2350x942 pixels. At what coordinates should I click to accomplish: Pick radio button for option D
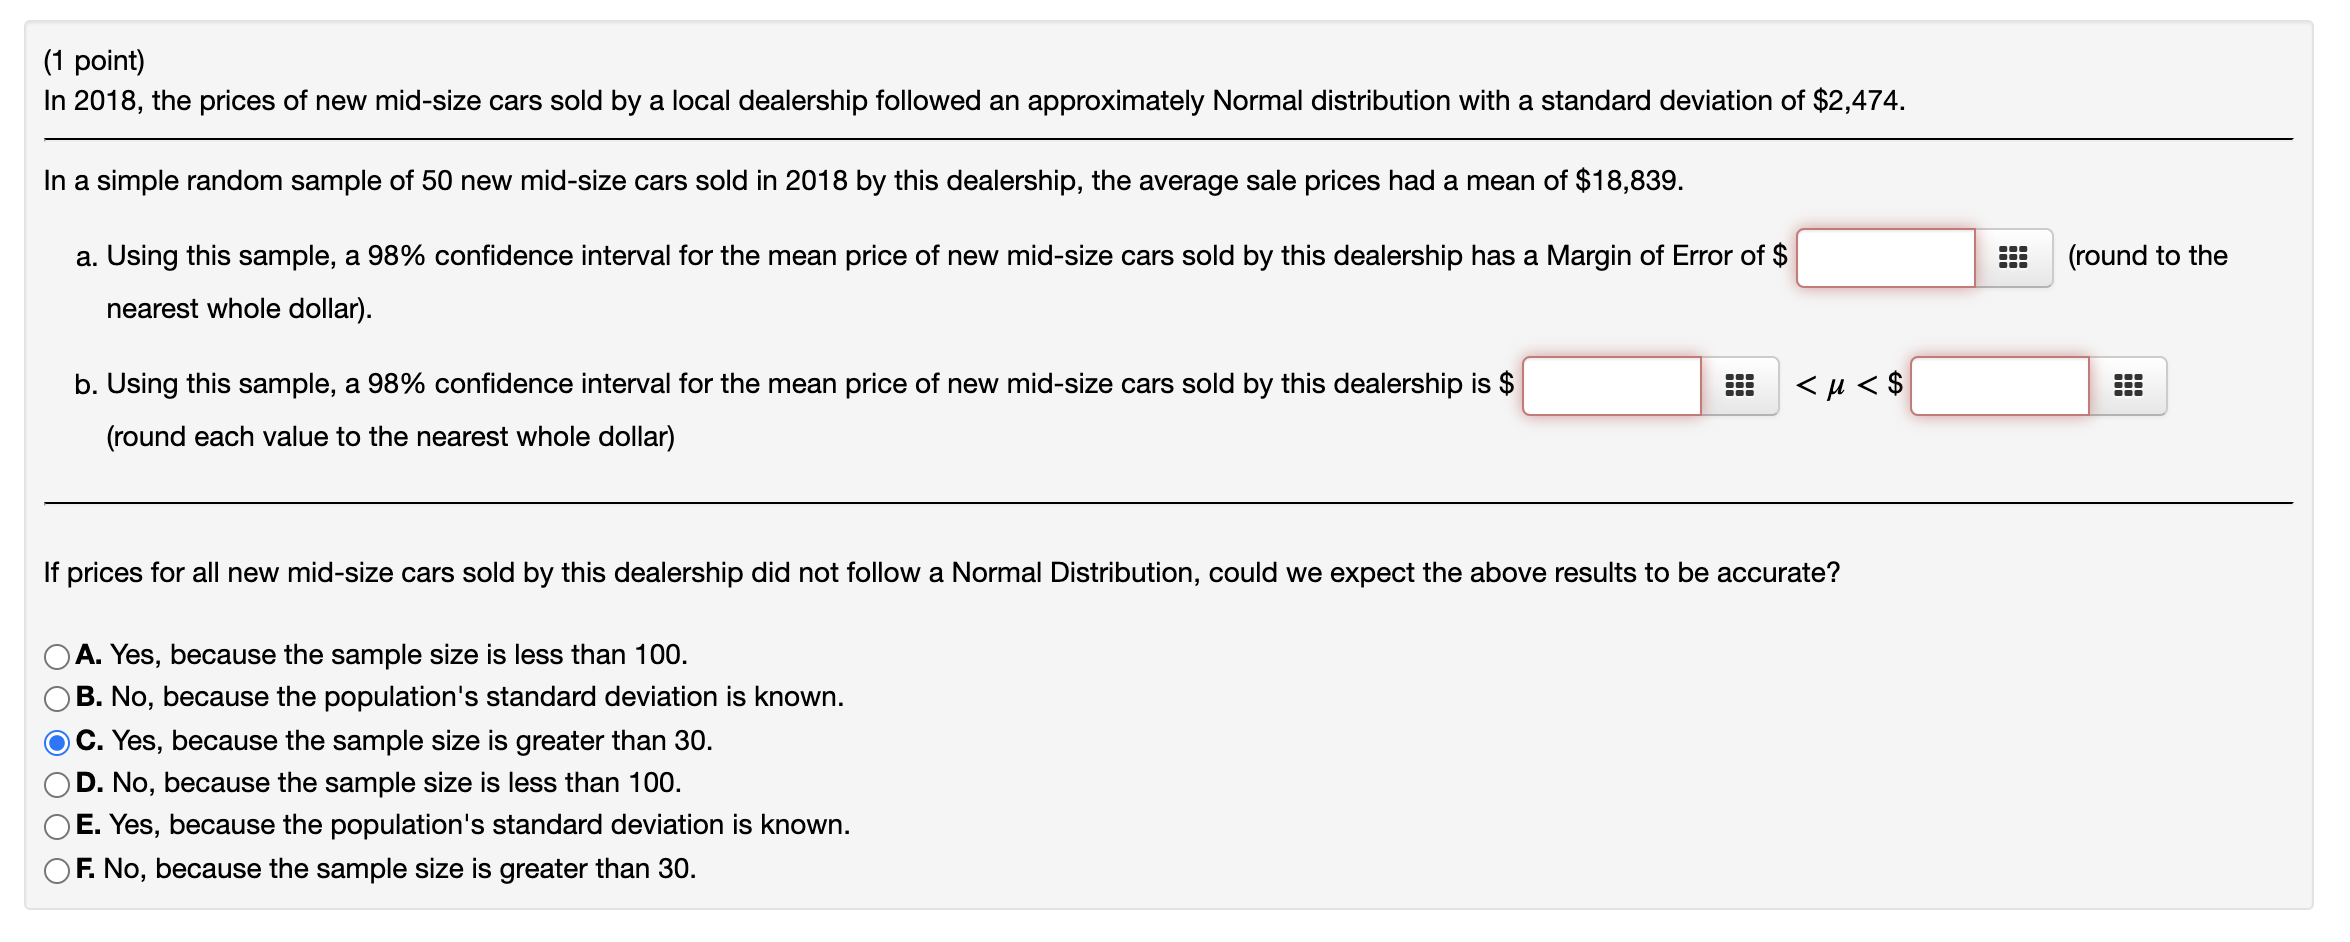(x=57, y=784)
